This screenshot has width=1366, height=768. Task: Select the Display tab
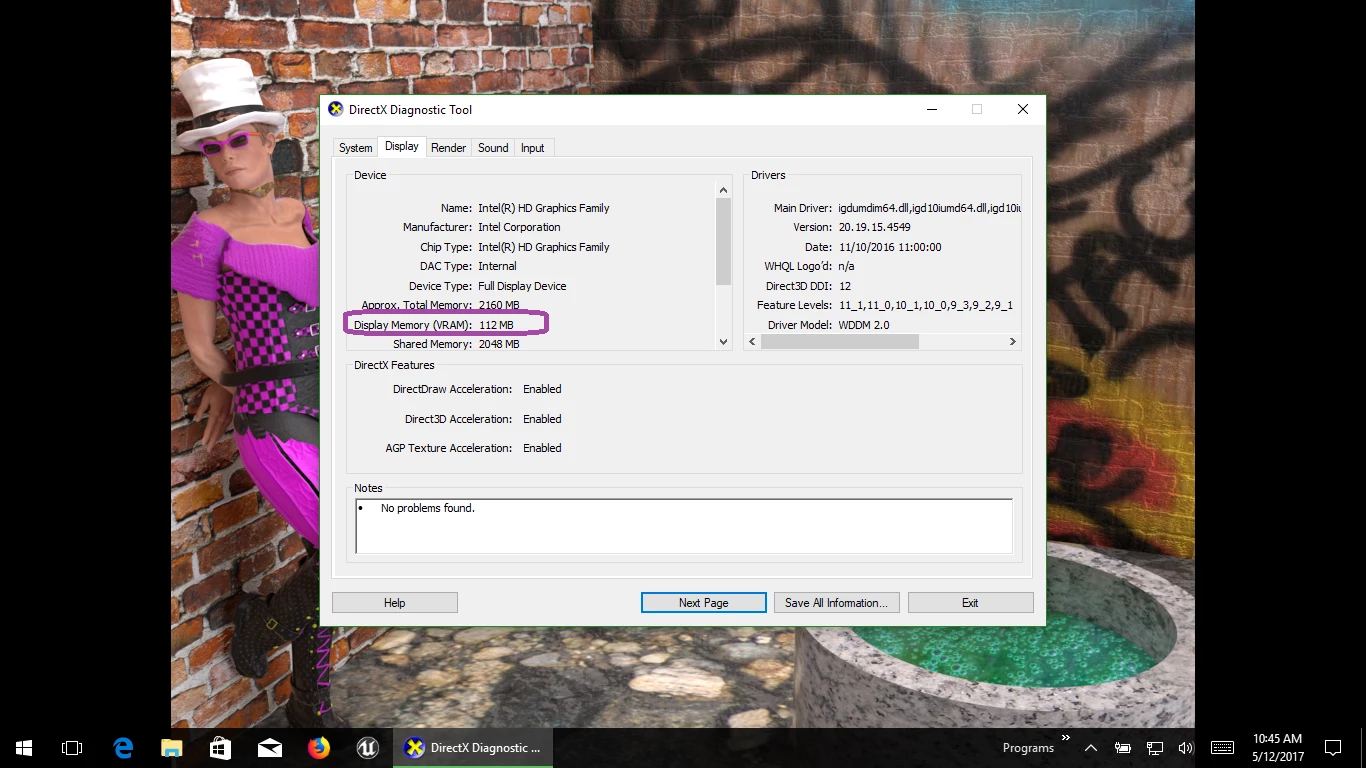(402, 146)
